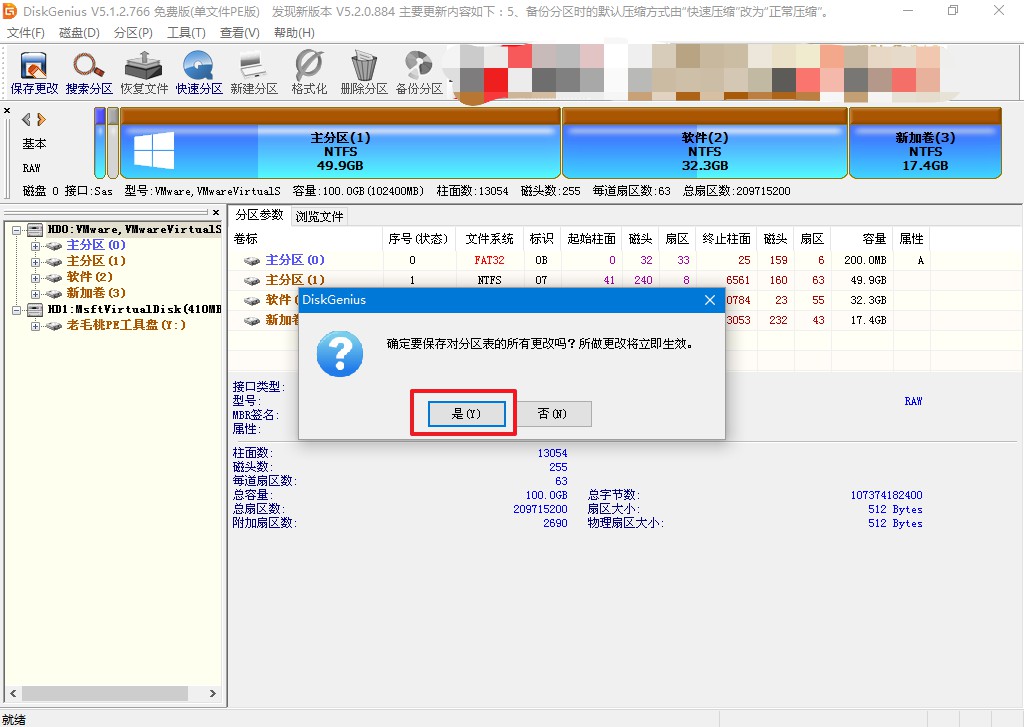Click the Delete Partition (删除分区) icon
1024x727 pixels.
coord(363,73)
